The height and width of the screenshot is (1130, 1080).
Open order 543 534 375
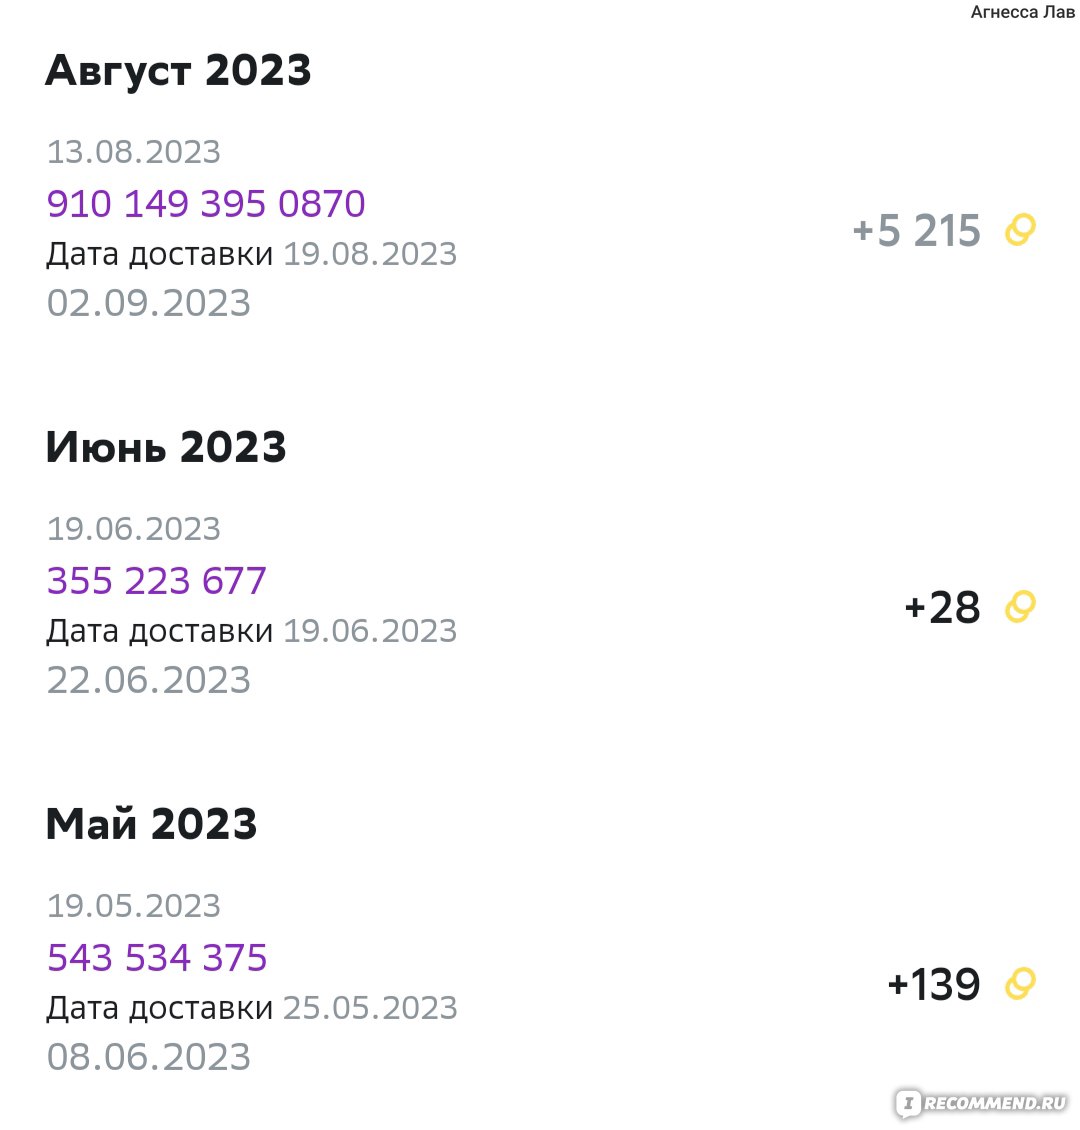coord(157,957)
